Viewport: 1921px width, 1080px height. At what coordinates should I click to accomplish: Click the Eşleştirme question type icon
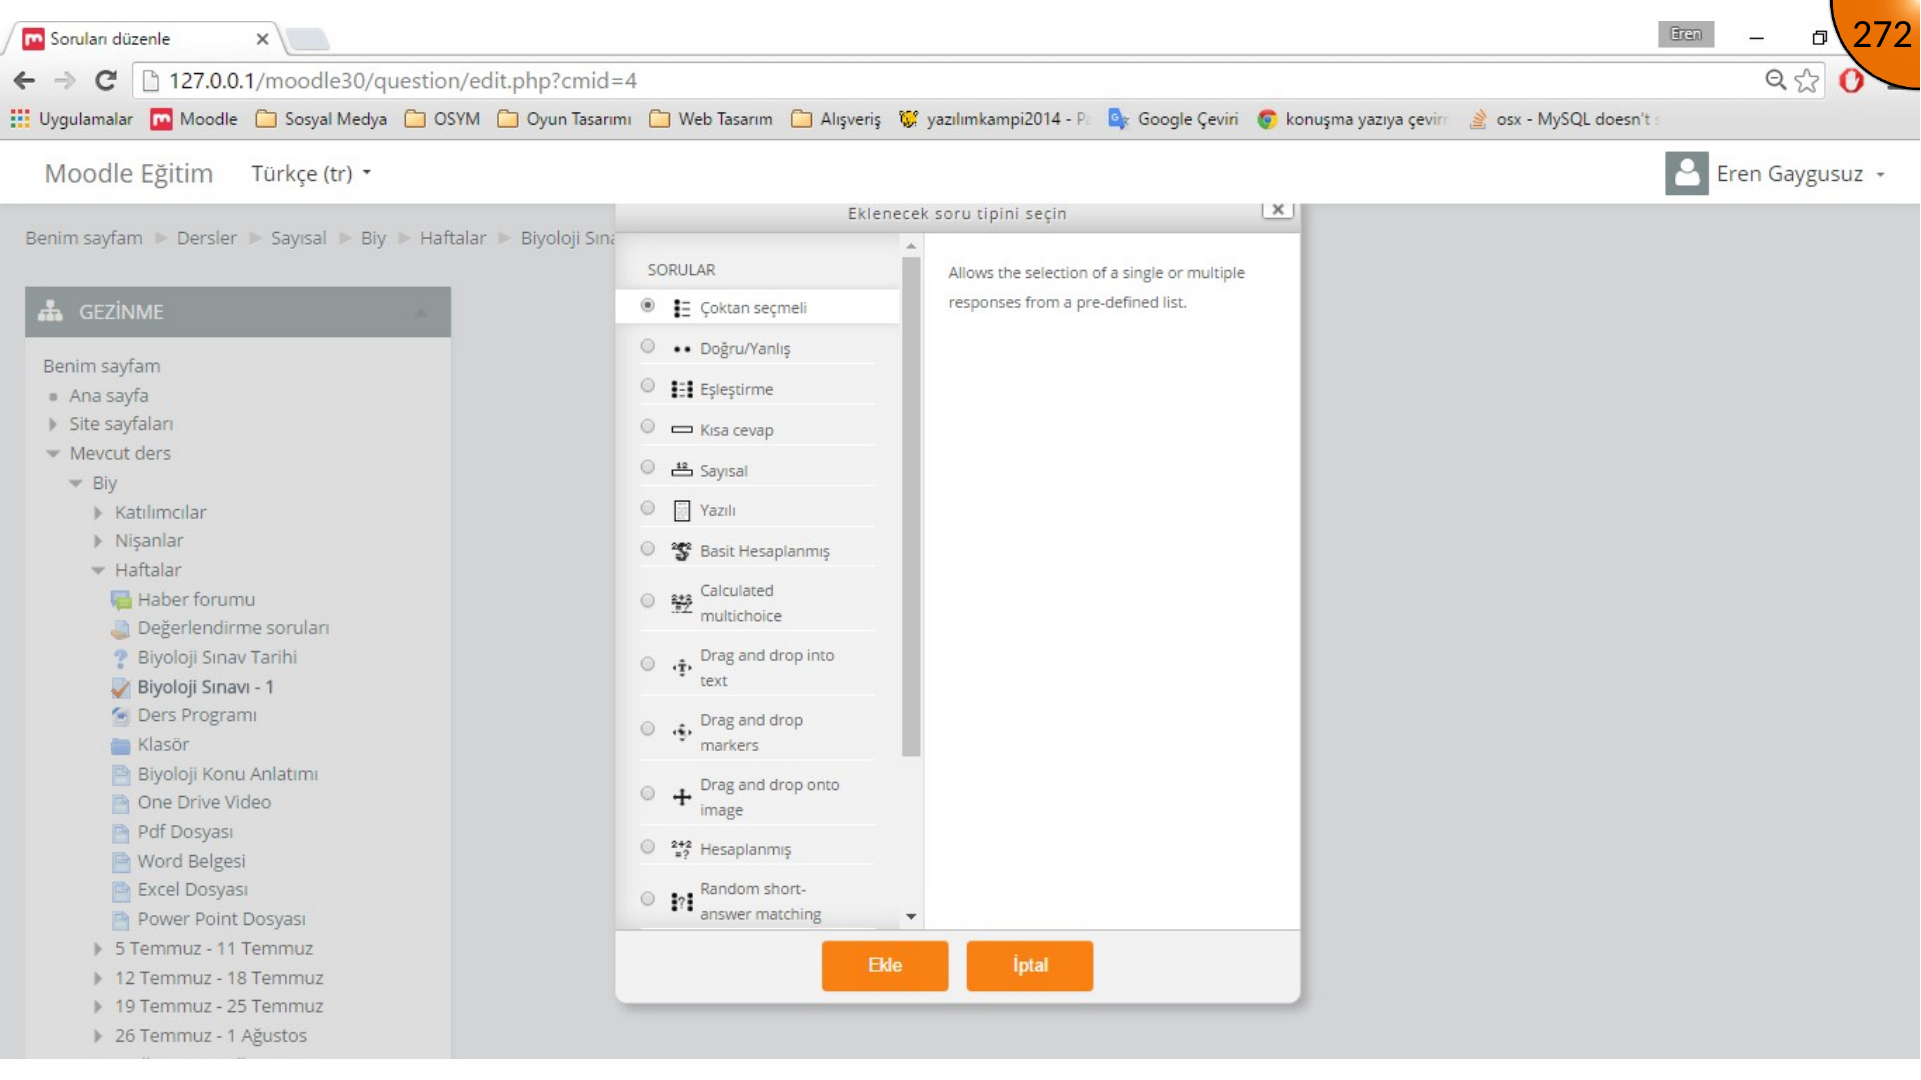tap(682, 389)
